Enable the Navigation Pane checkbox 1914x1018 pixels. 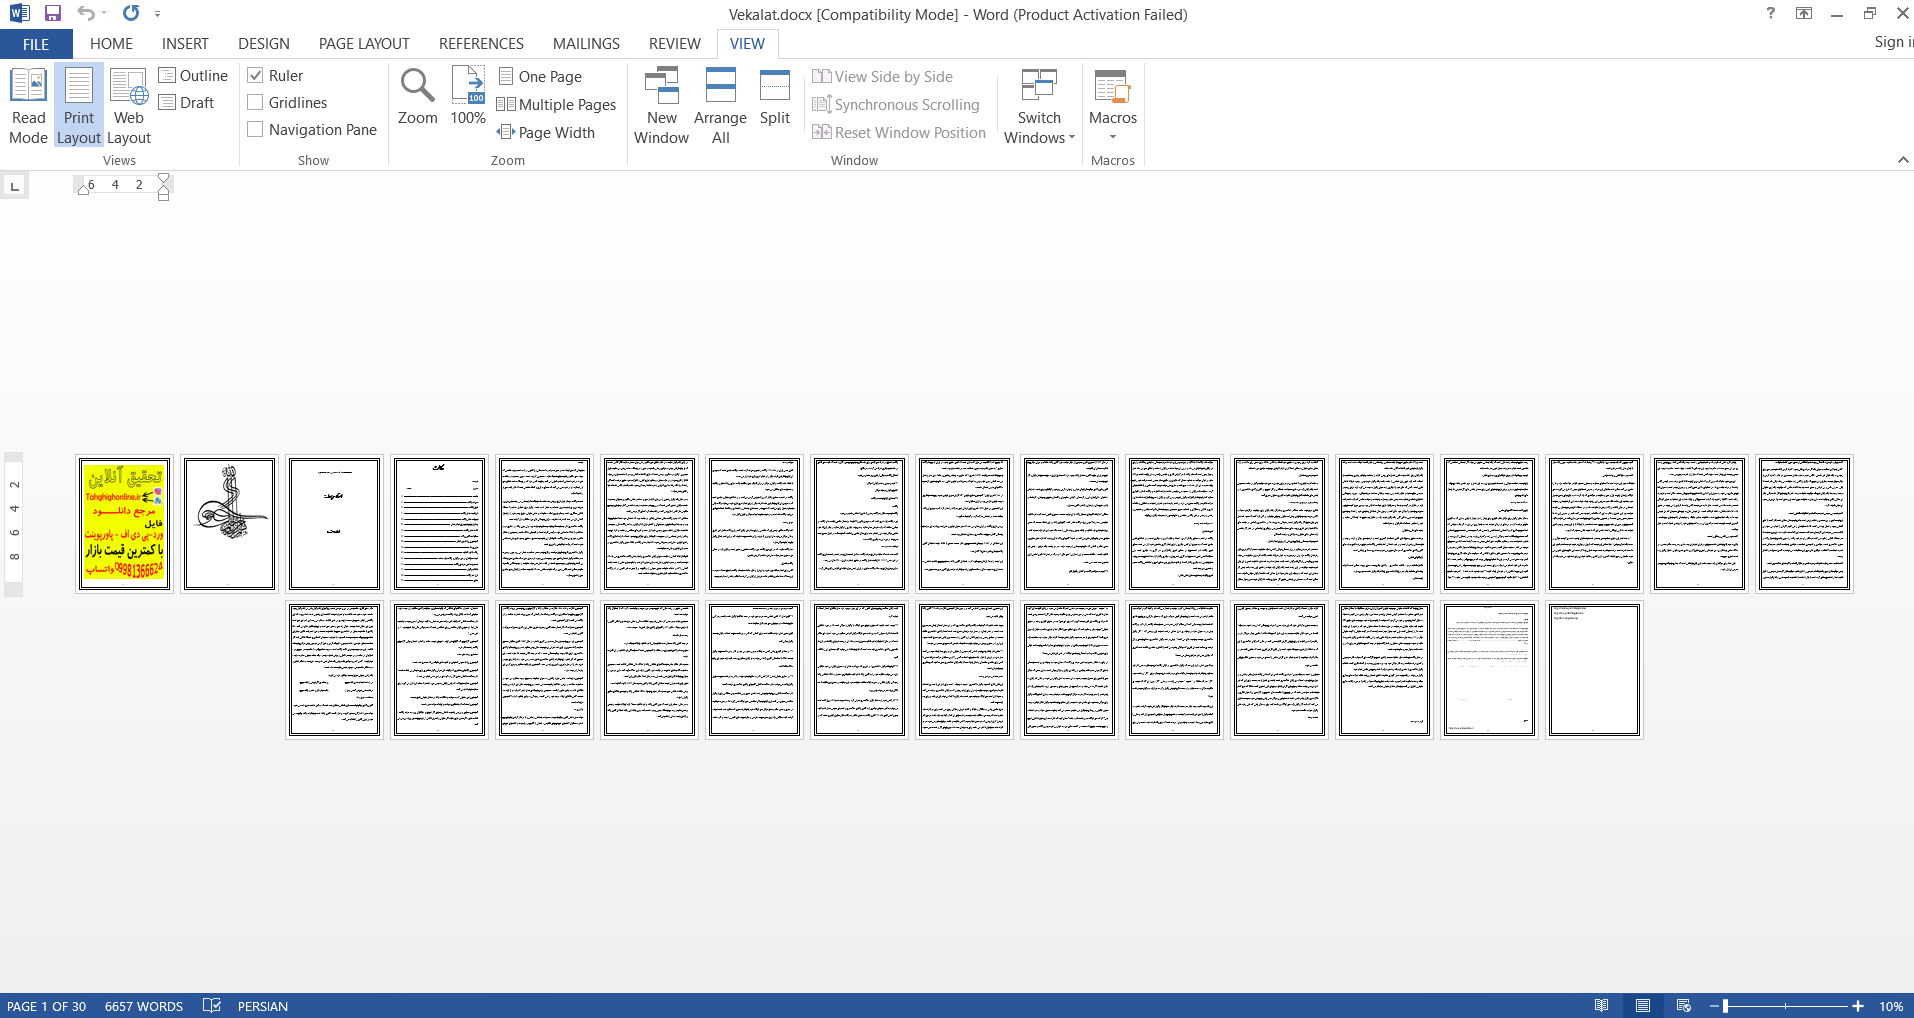pos(255,130)
